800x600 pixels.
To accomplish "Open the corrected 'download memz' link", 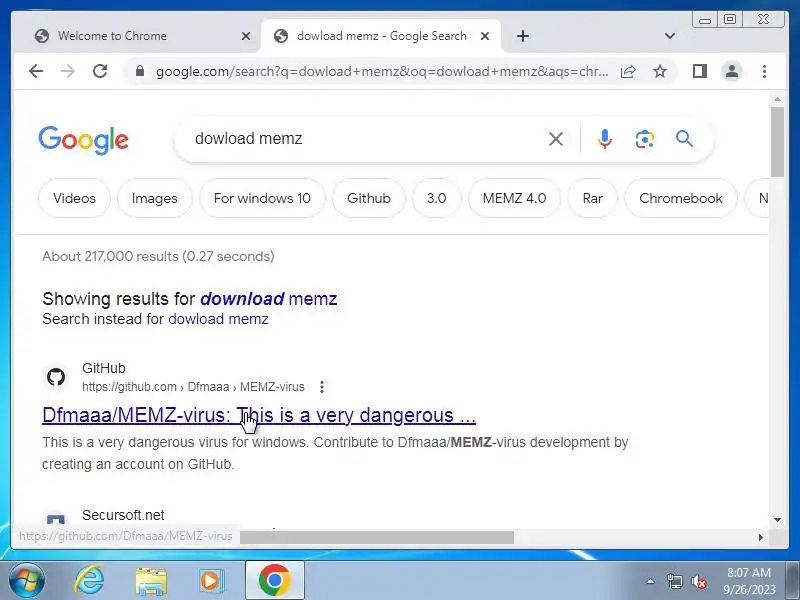I will click(268, 299).
